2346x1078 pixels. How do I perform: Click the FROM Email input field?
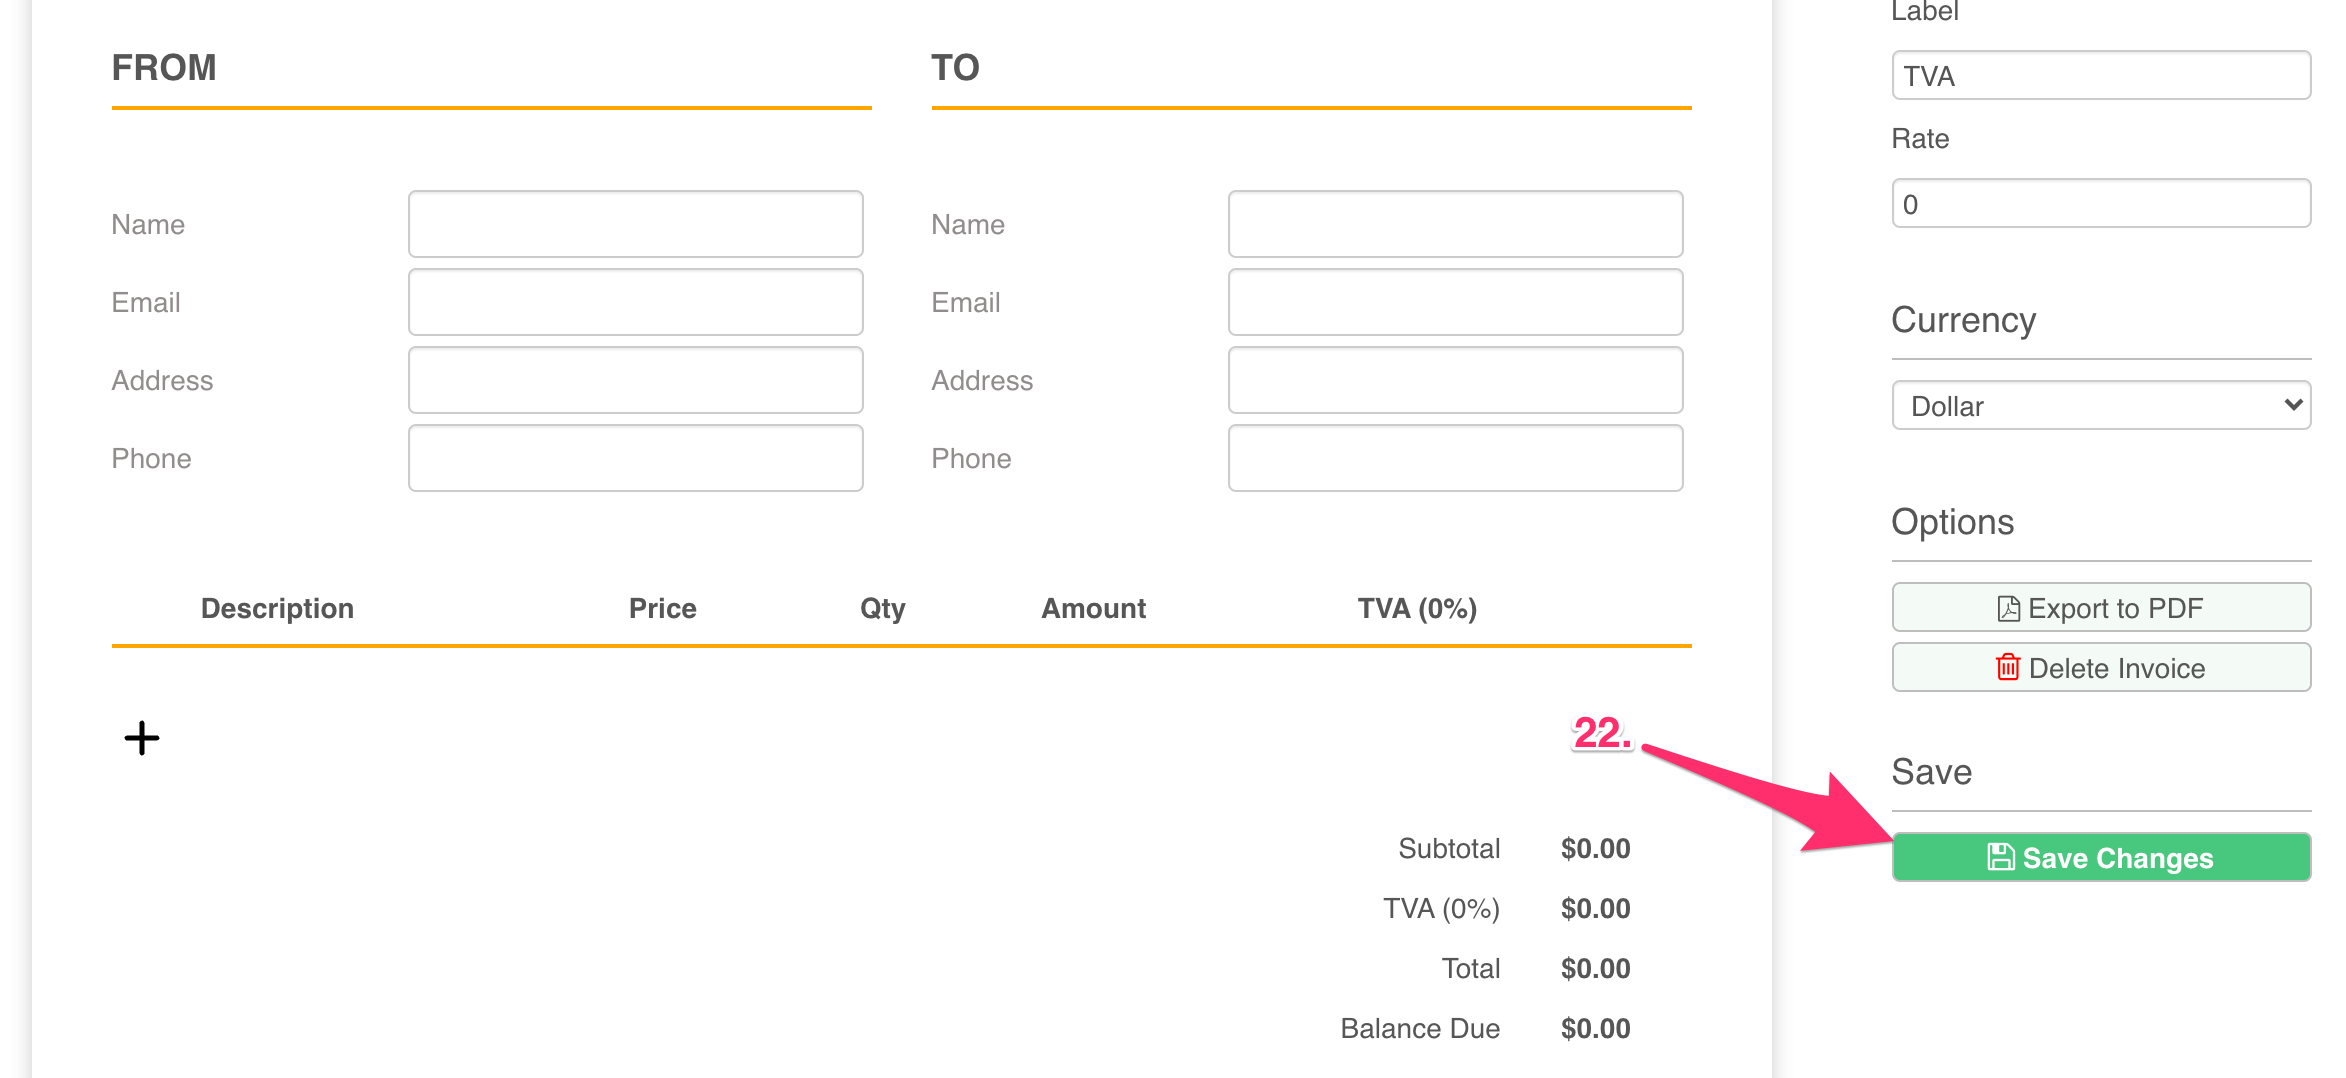coord(635,302)
